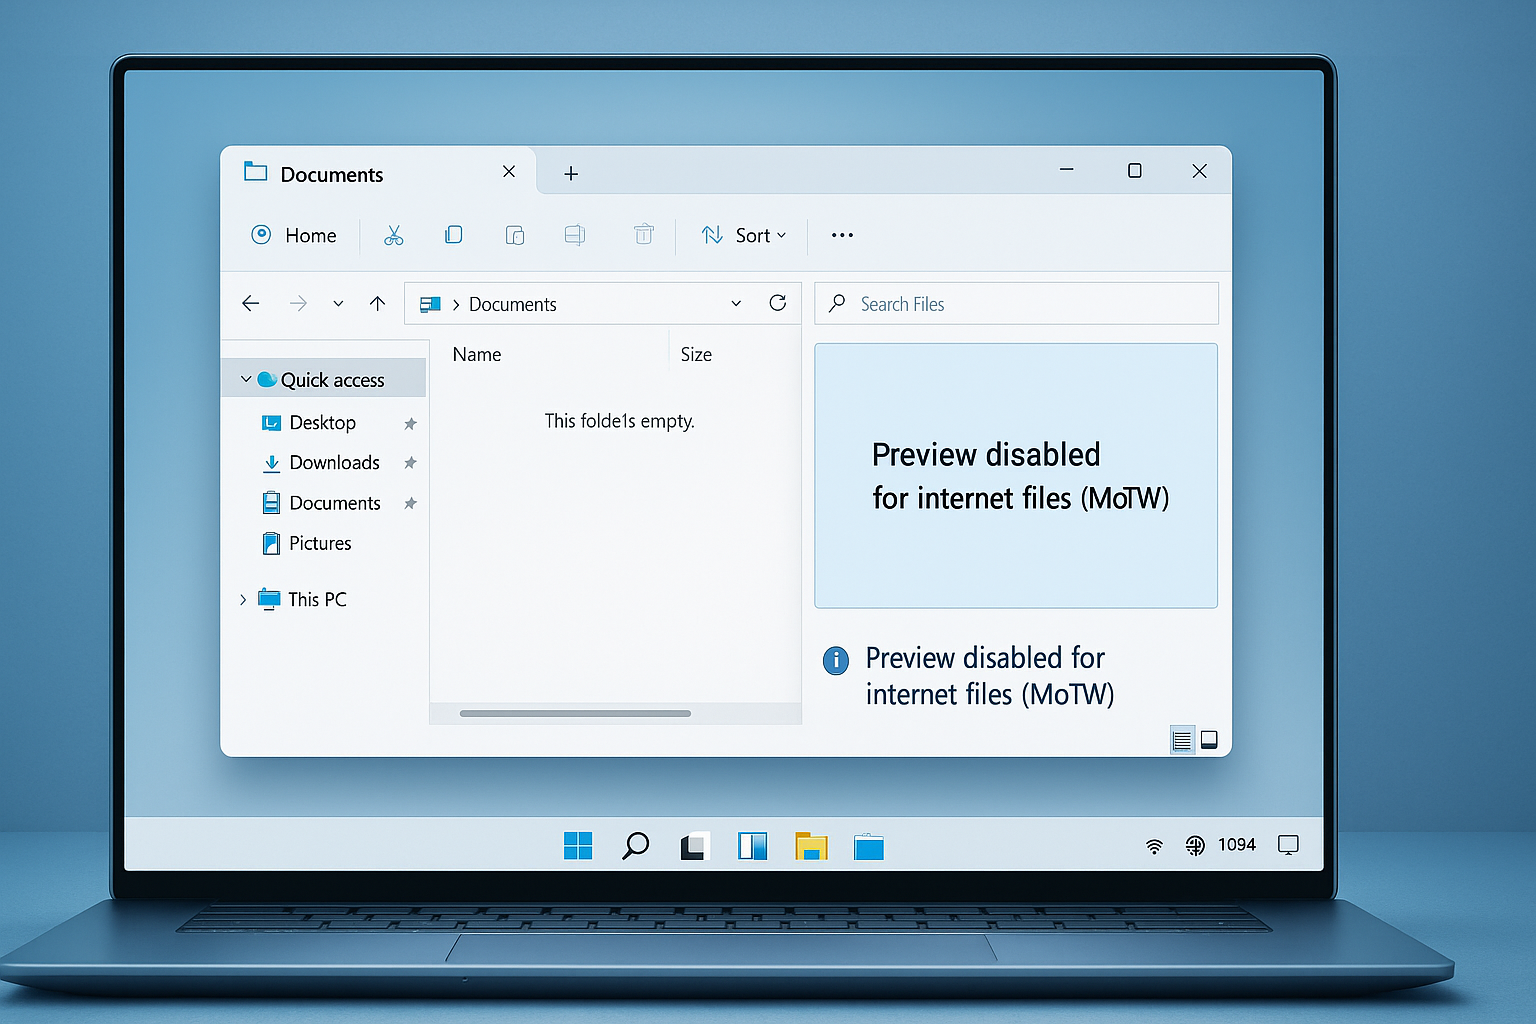
Task: Expand the This PC tree node
Action: point(243,599)
